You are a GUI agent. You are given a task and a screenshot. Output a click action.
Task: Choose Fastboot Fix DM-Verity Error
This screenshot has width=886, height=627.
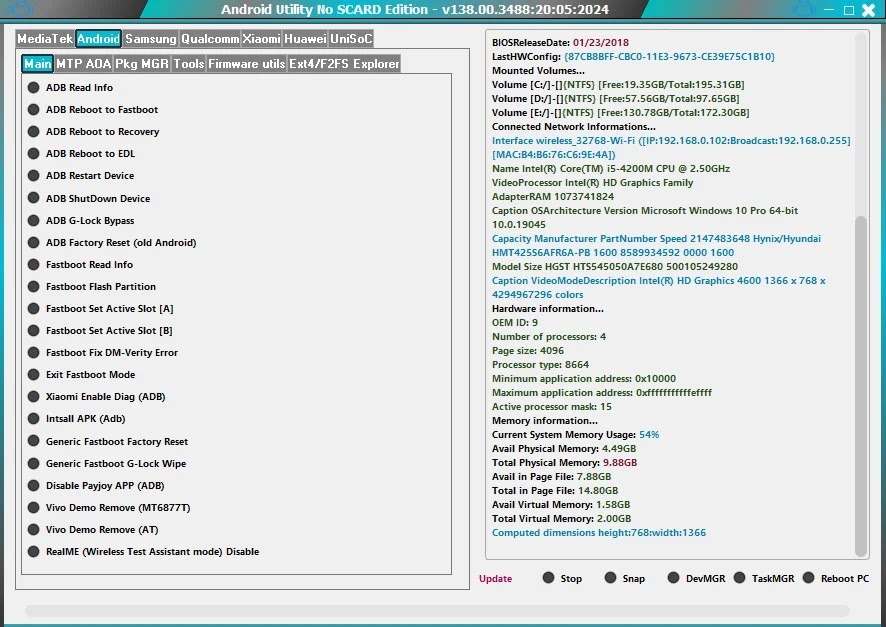(x=34, y=352)
